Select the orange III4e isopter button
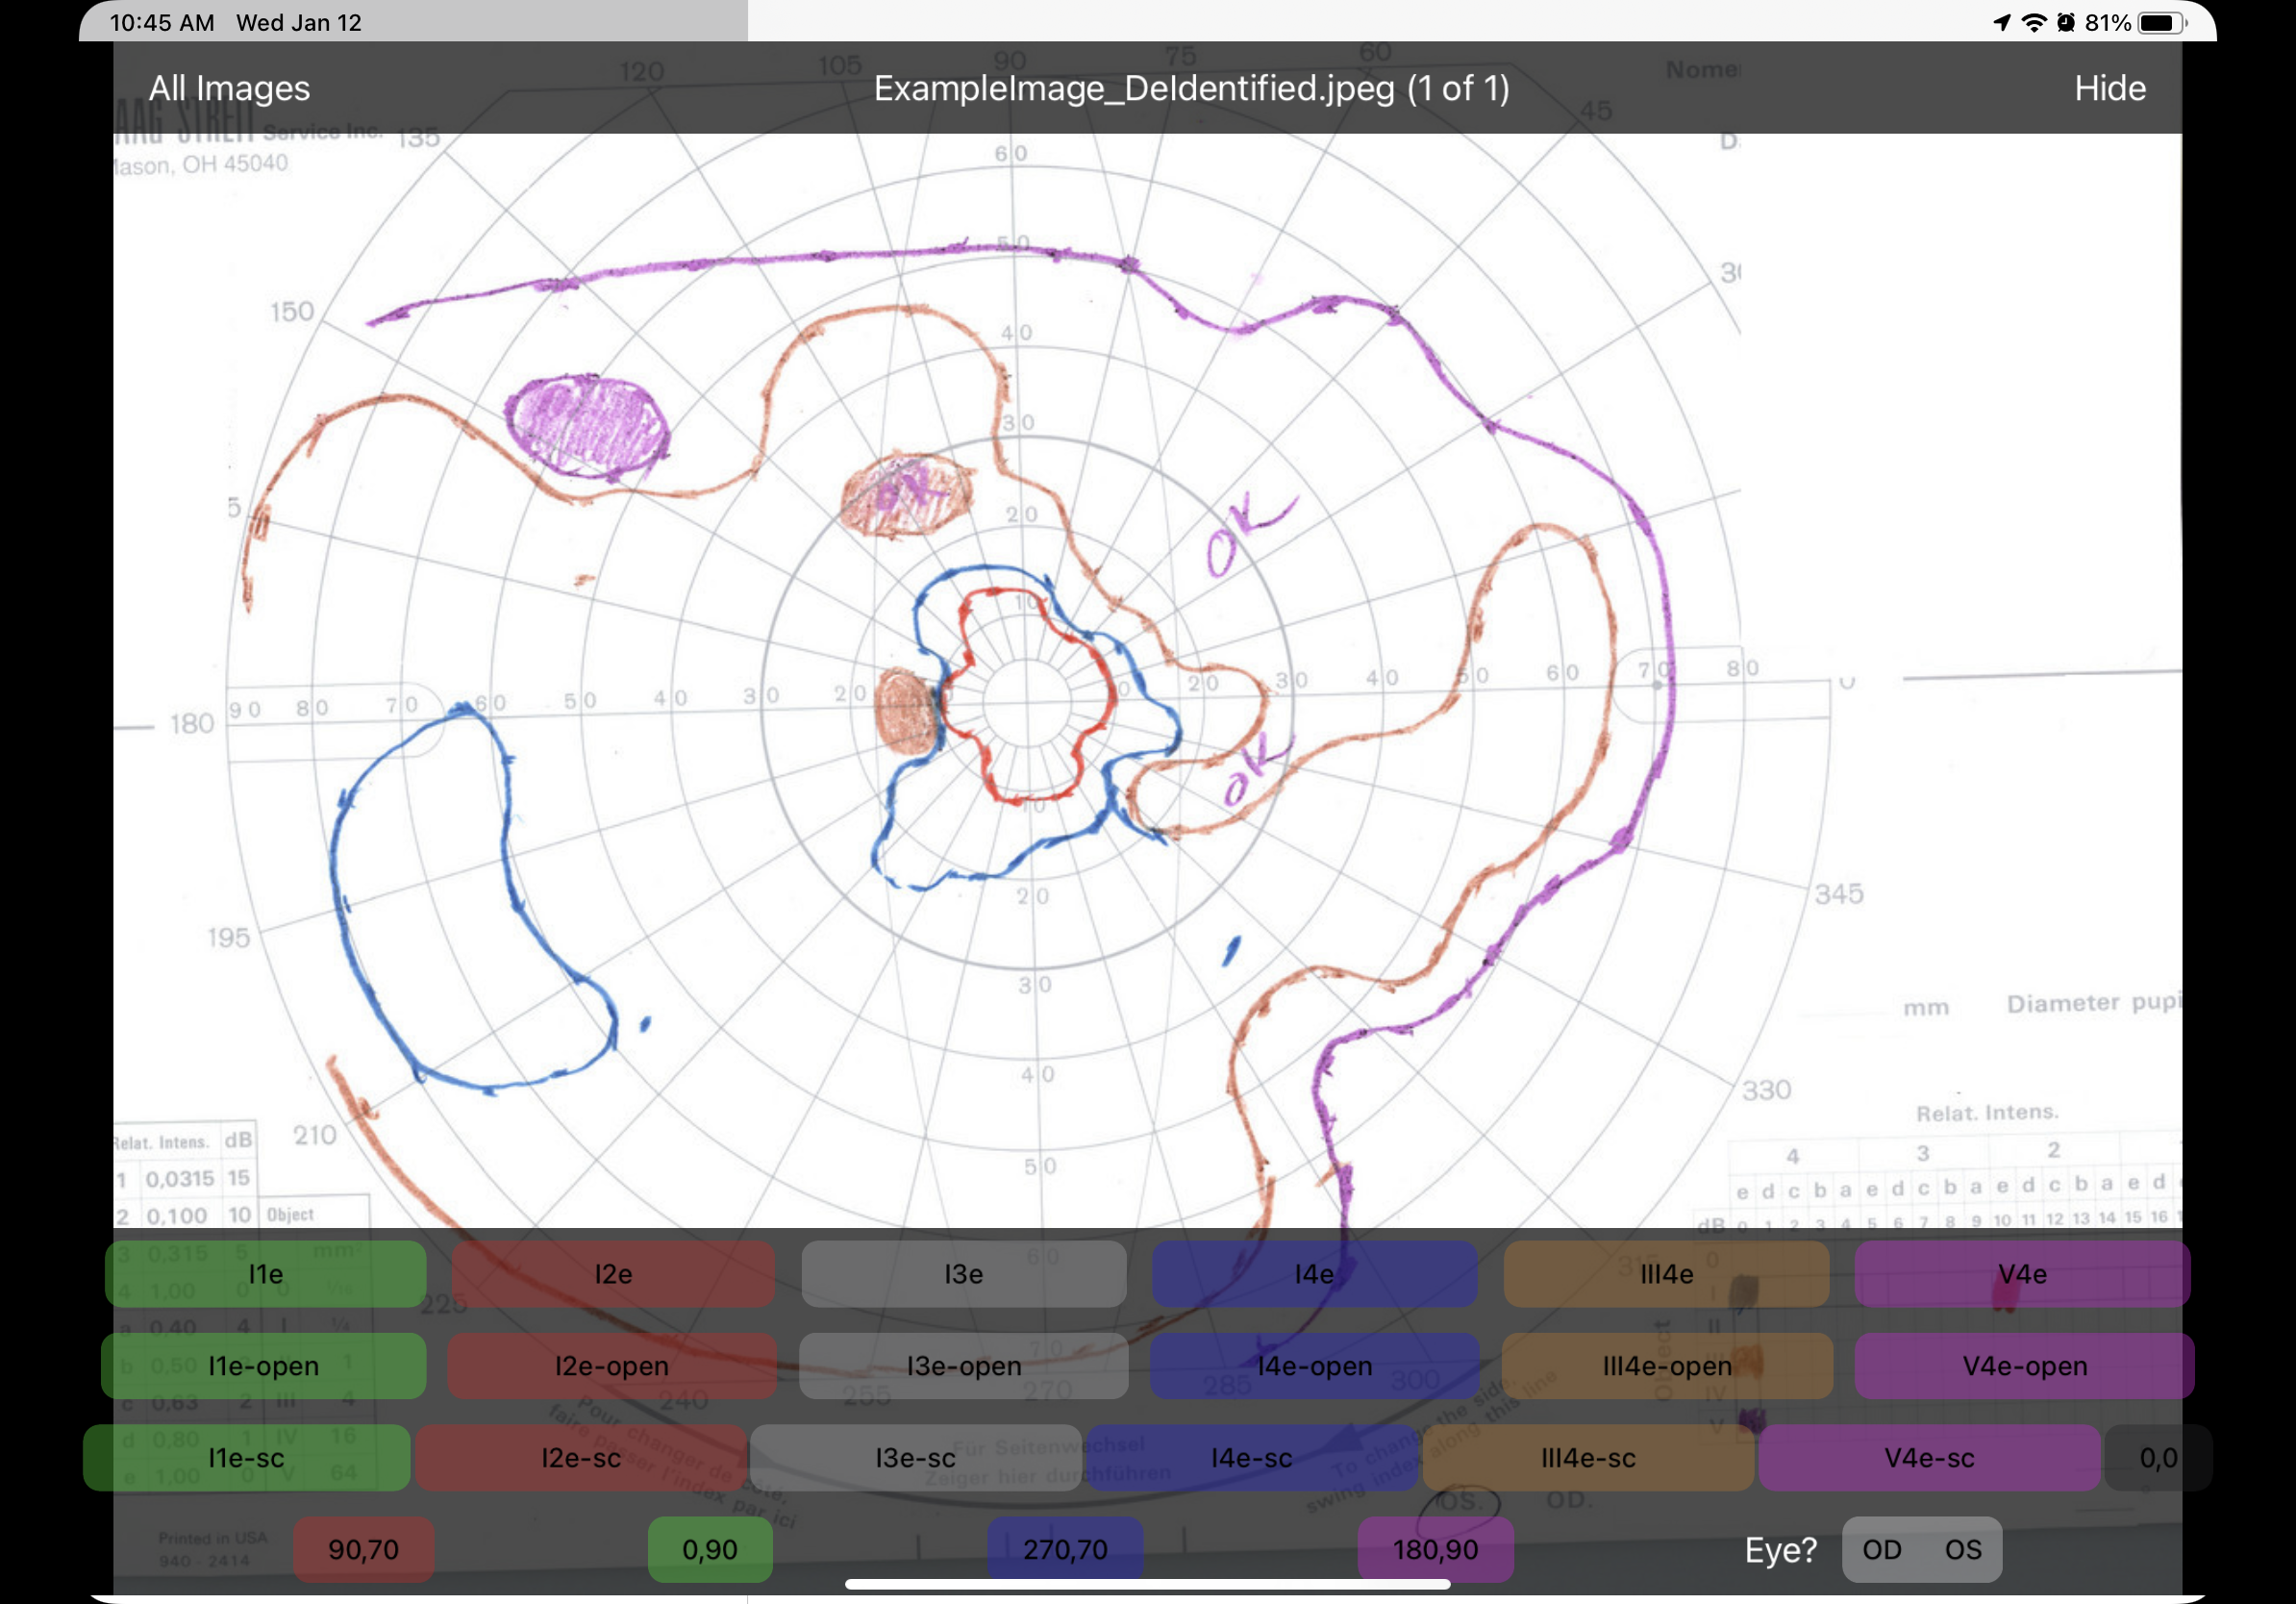 pos(1666,1274)
